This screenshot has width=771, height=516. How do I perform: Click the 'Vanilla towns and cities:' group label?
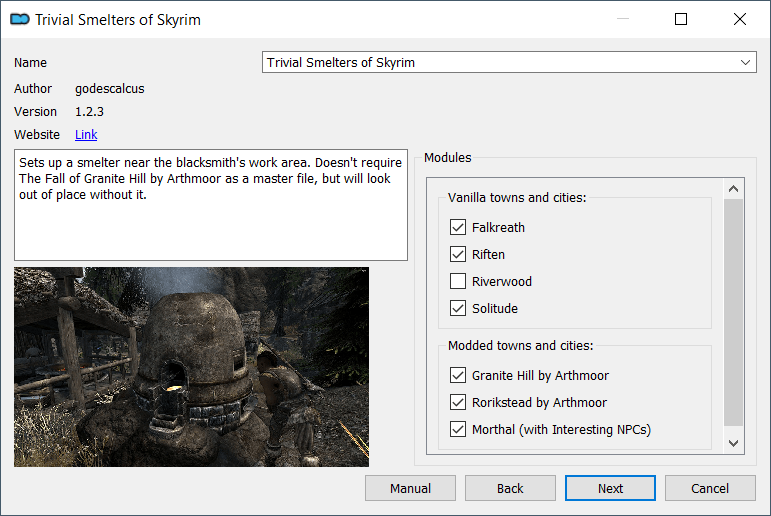pos(517,197)
